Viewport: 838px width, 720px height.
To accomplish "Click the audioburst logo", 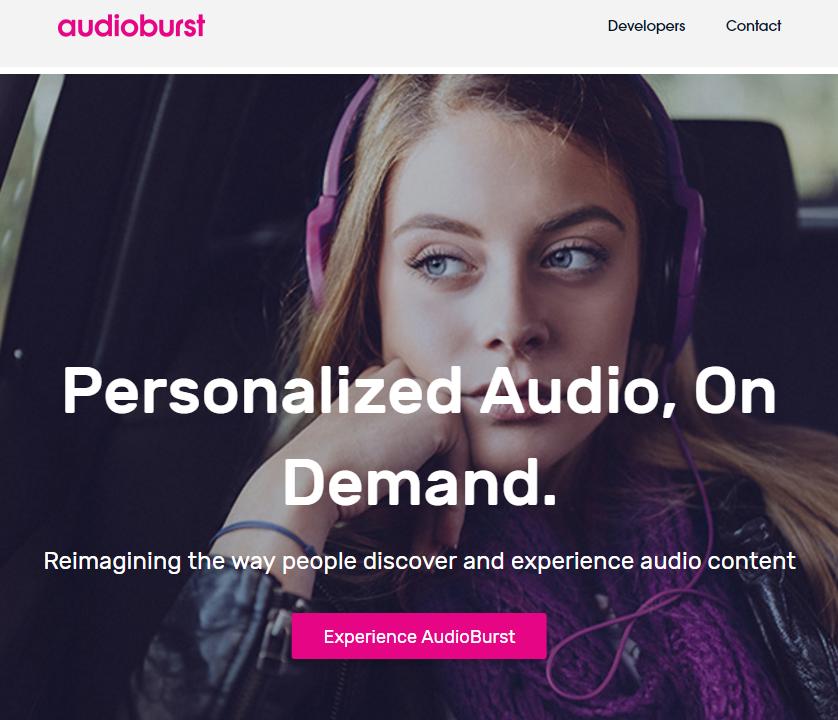I will pos(131,26).
